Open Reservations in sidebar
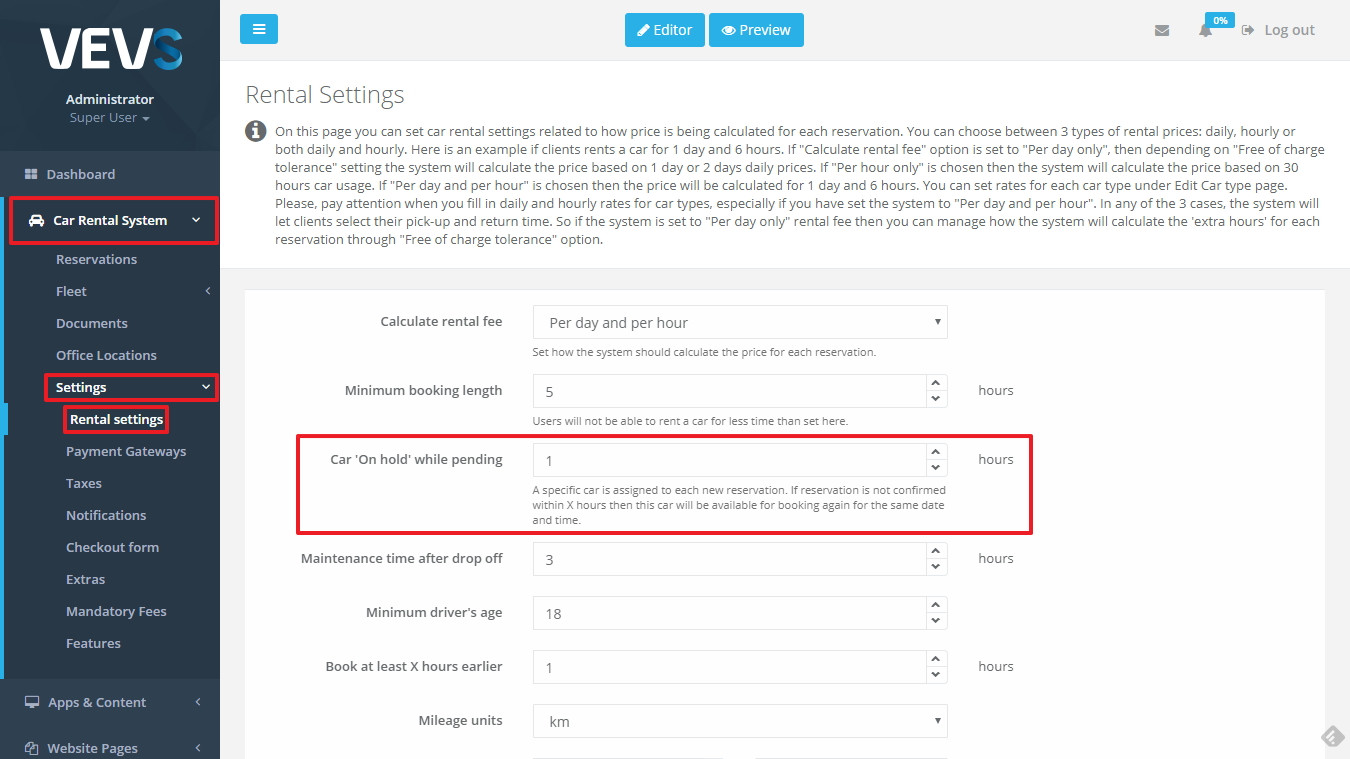This screenshot has height=759, width=1350. (x=96, y=259)
